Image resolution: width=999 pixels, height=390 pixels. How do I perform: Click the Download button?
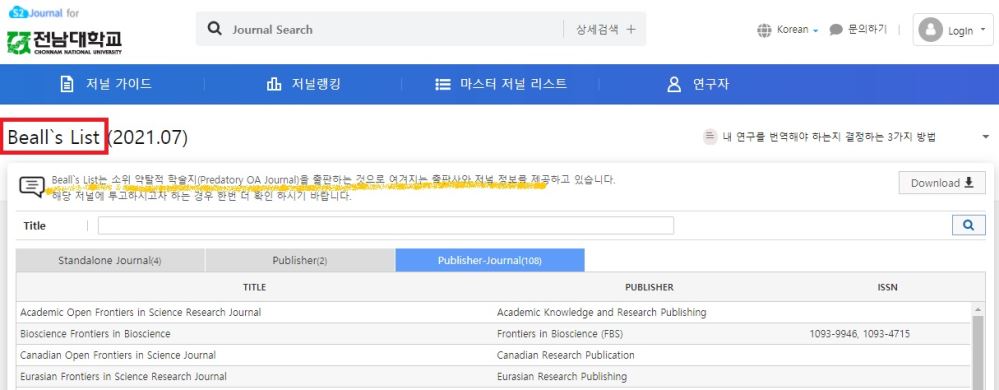point(942,183)
